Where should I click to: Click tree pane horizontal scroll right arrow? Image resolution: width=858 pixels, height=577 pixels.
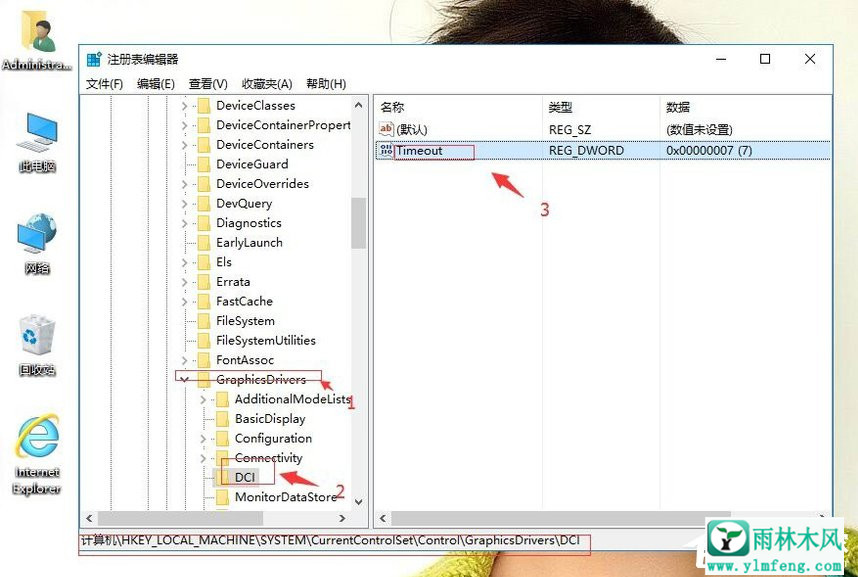tap(343, 518)
